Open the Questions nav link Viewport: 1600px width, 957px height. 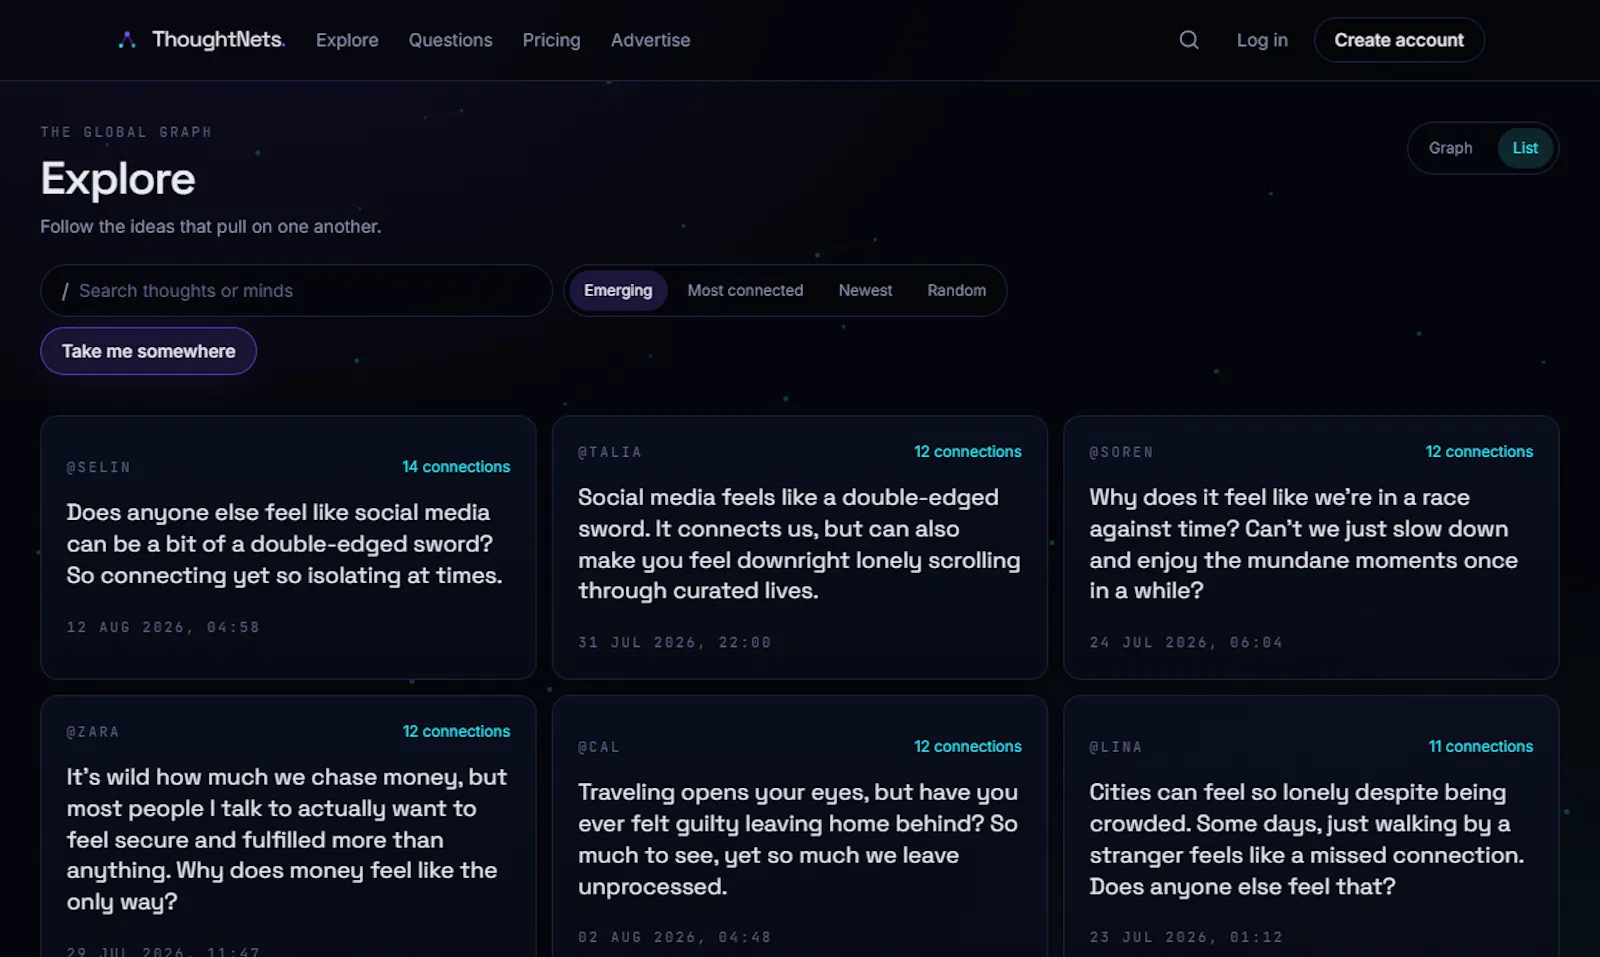pos(450,40)
